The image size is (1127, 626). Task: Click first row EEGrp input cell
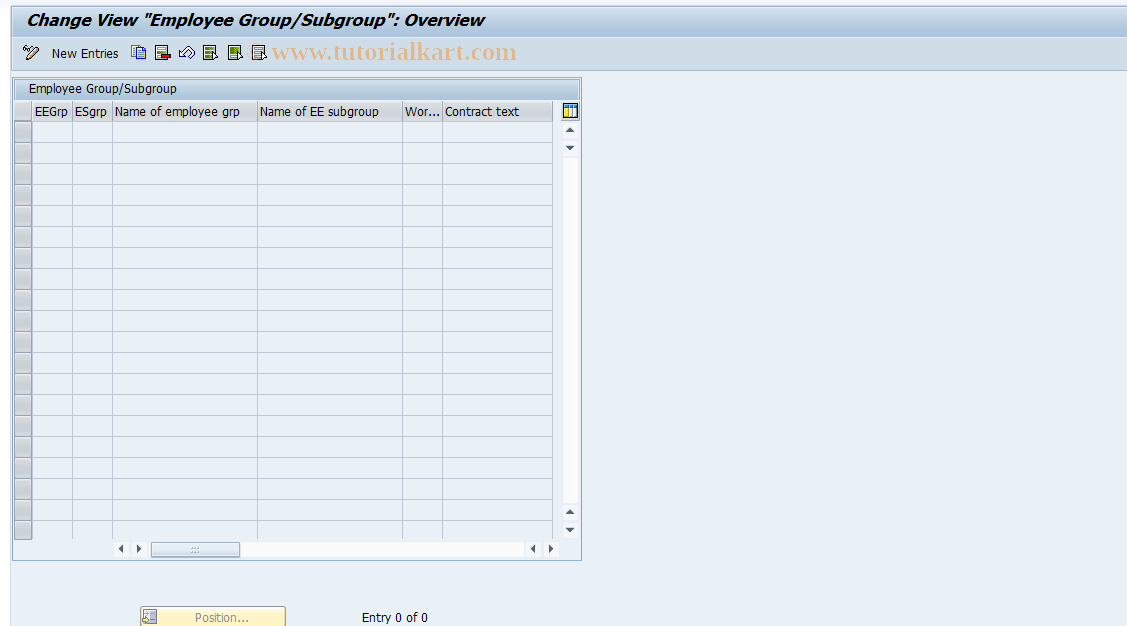(52, 132)
